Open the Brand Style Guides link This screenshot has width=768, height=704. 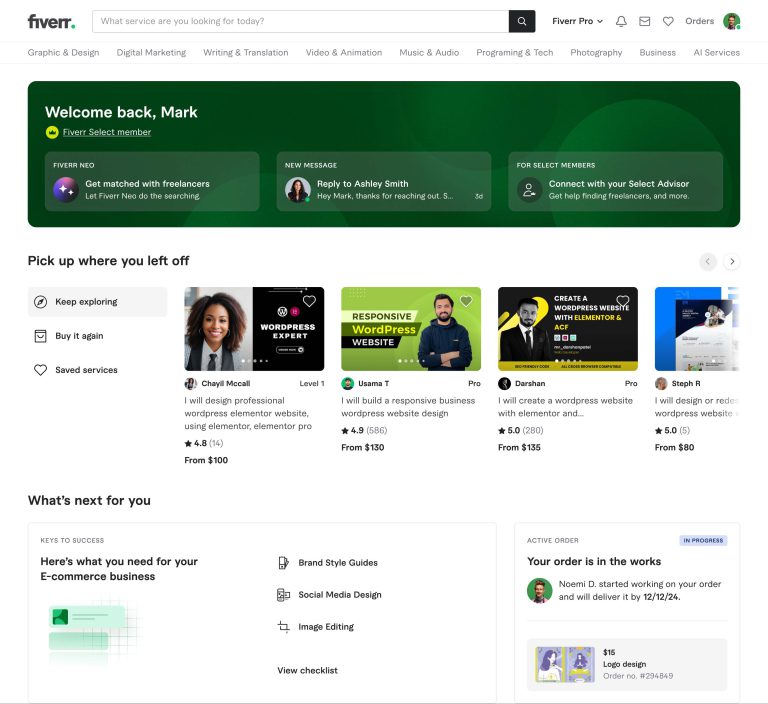(x=338, y=563)
